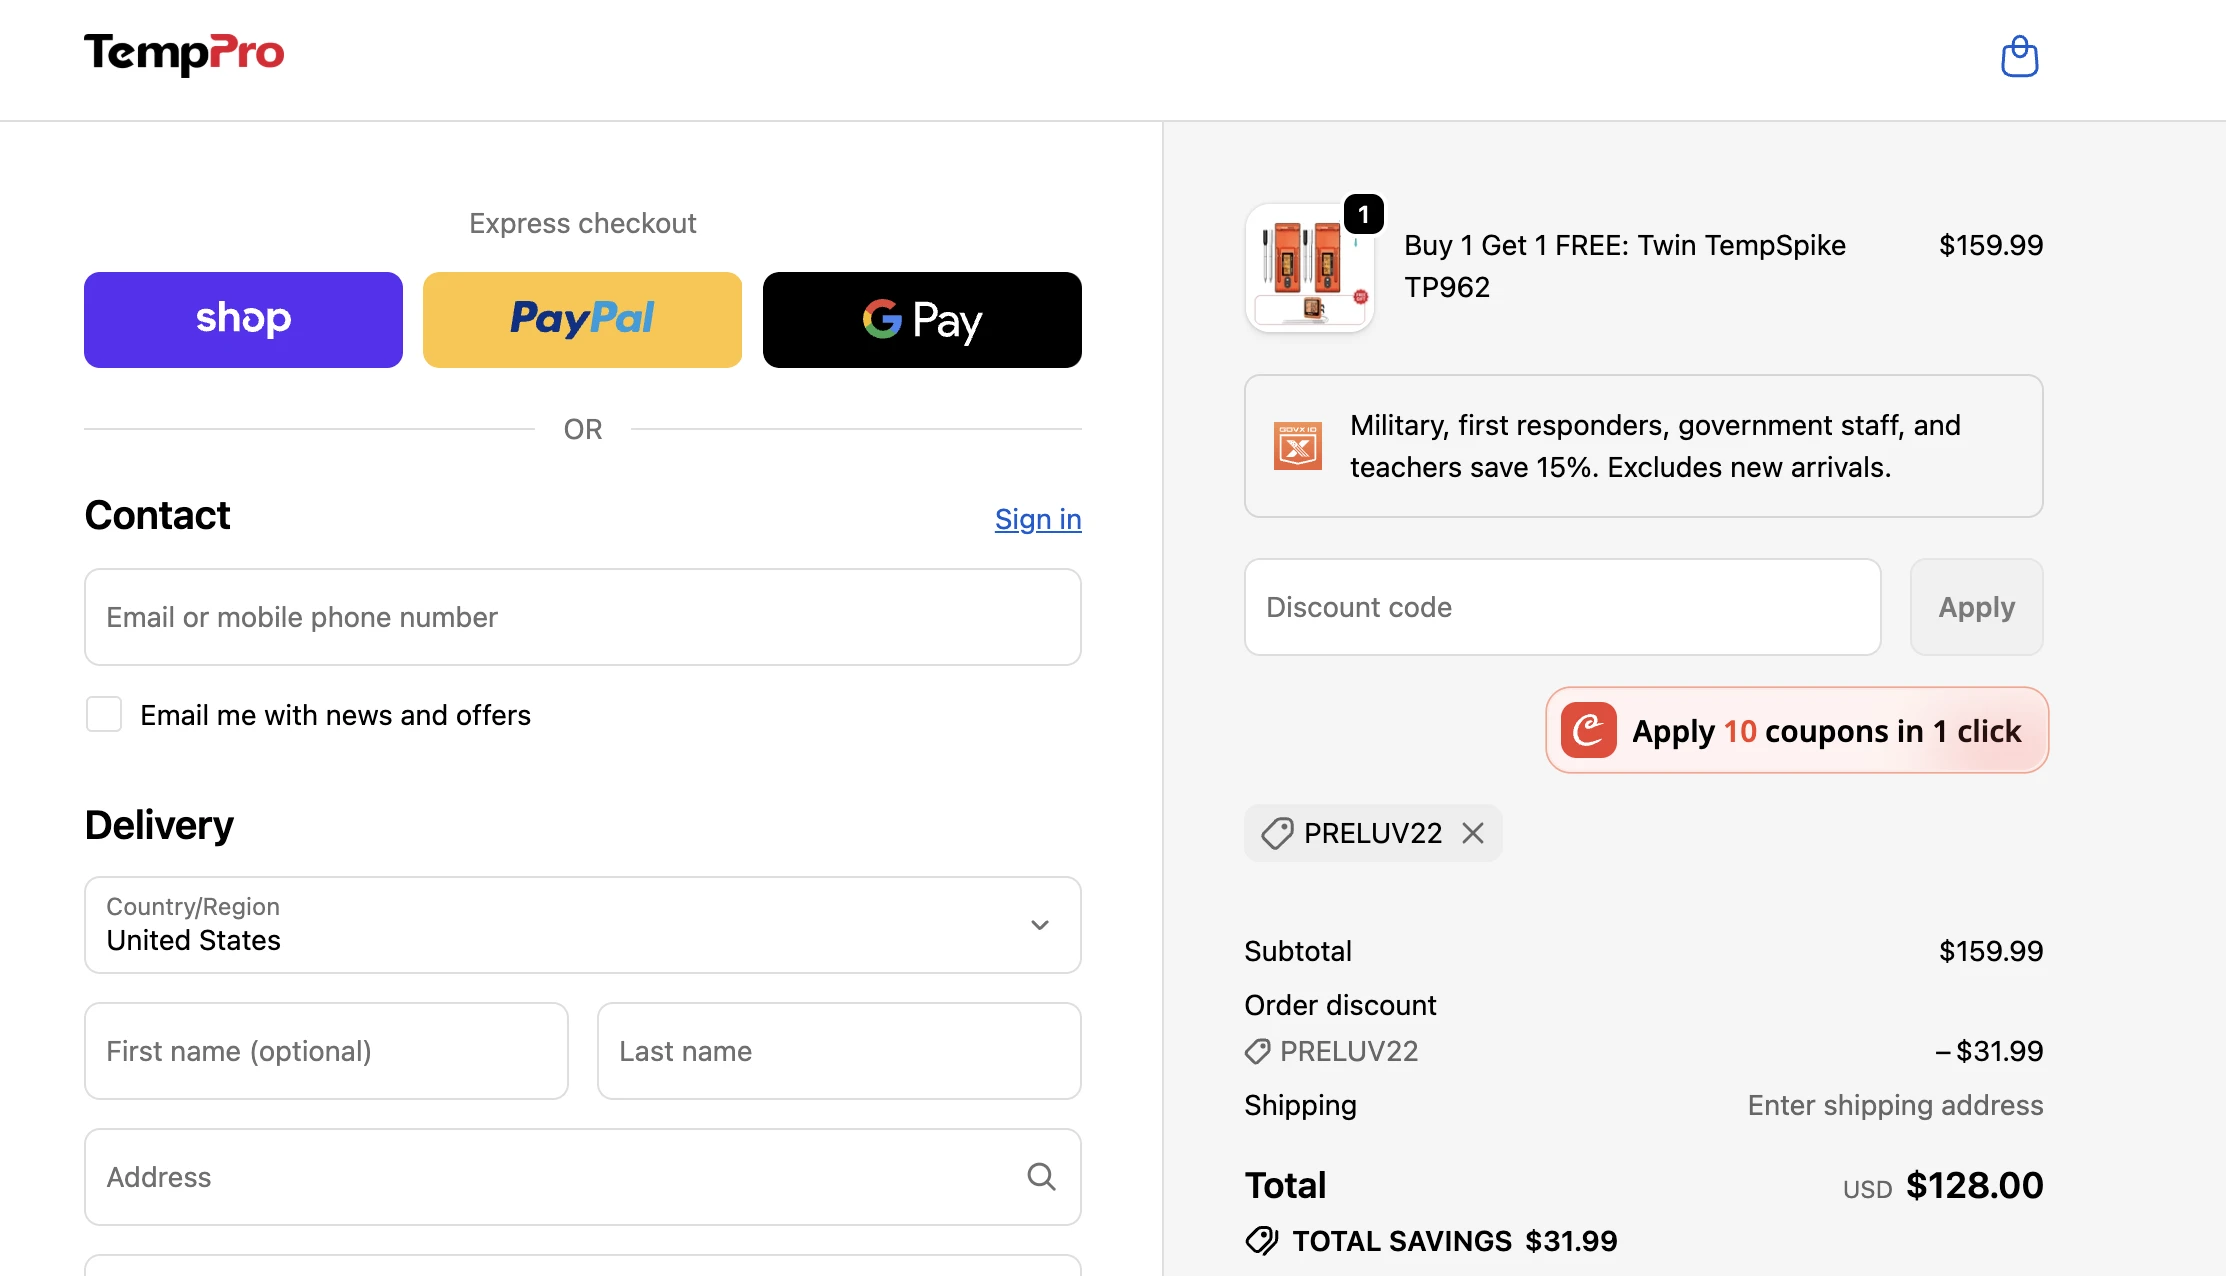Remove the PRELUV22 discount code
Viewport: 2226px width, 1276px height.
[1473, 833]
